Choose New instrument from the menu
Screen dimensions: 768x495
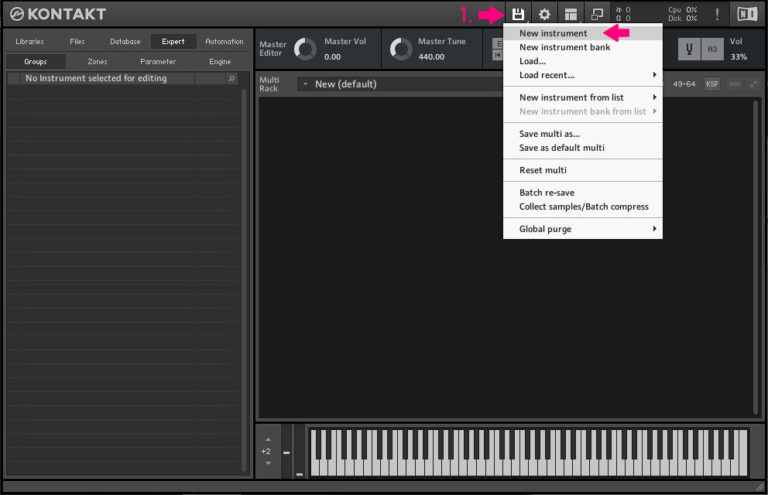coord(553,33)
